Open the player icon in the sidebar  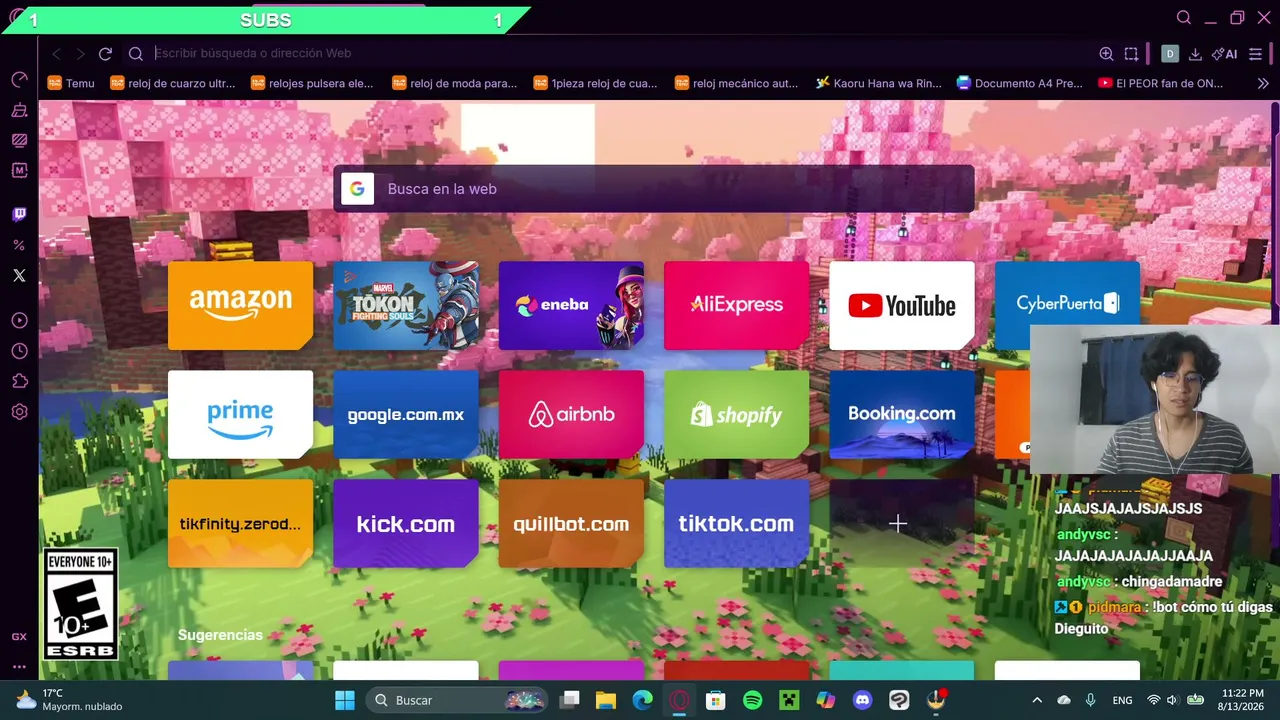pos(19,321)
